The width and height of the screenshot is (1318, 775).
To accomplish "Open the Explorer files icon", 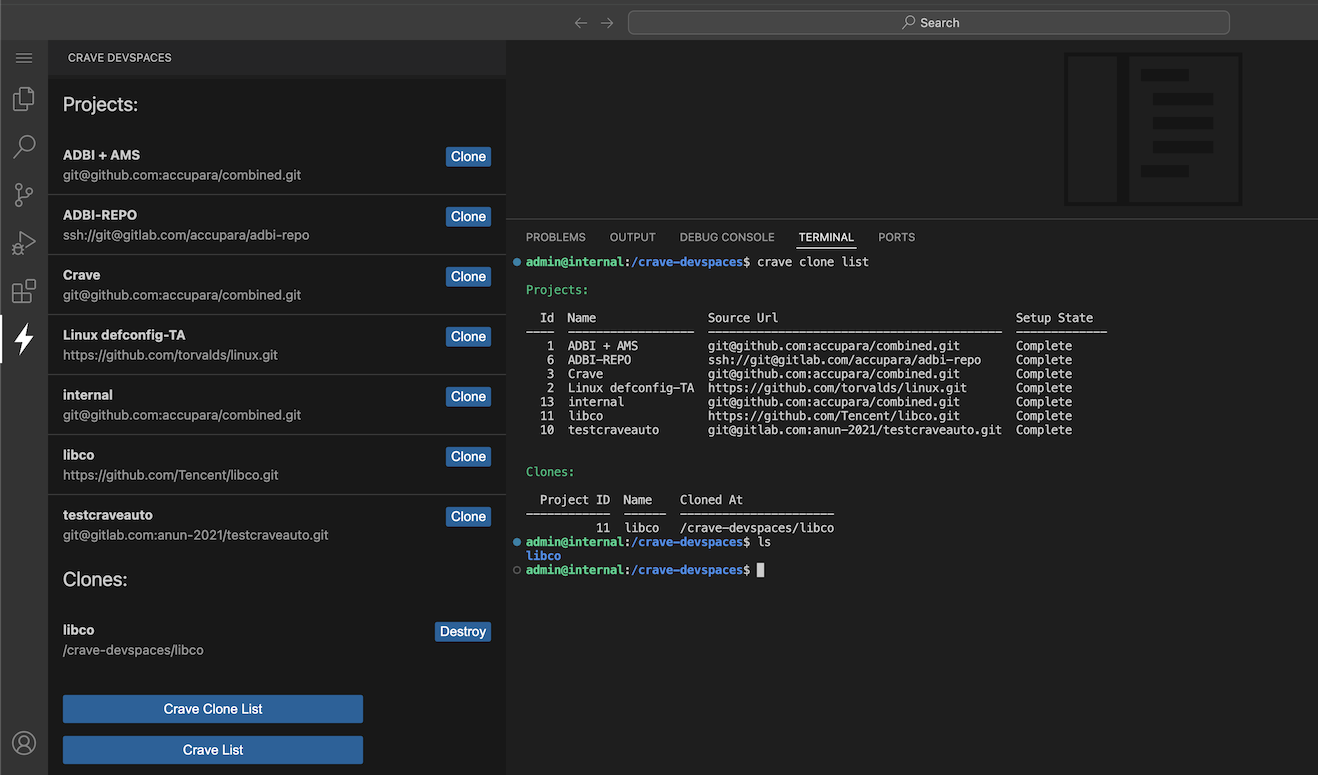I will pos(24,99).
